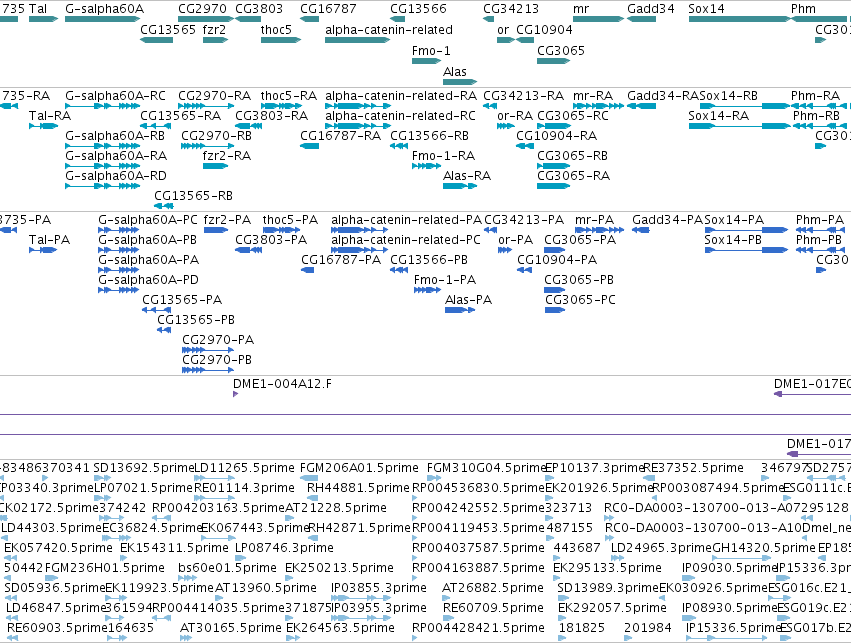Image resolution: width=851 pixels, height=643 pixels.
Task: Select the Alas gene label
Action: point(455,72)
